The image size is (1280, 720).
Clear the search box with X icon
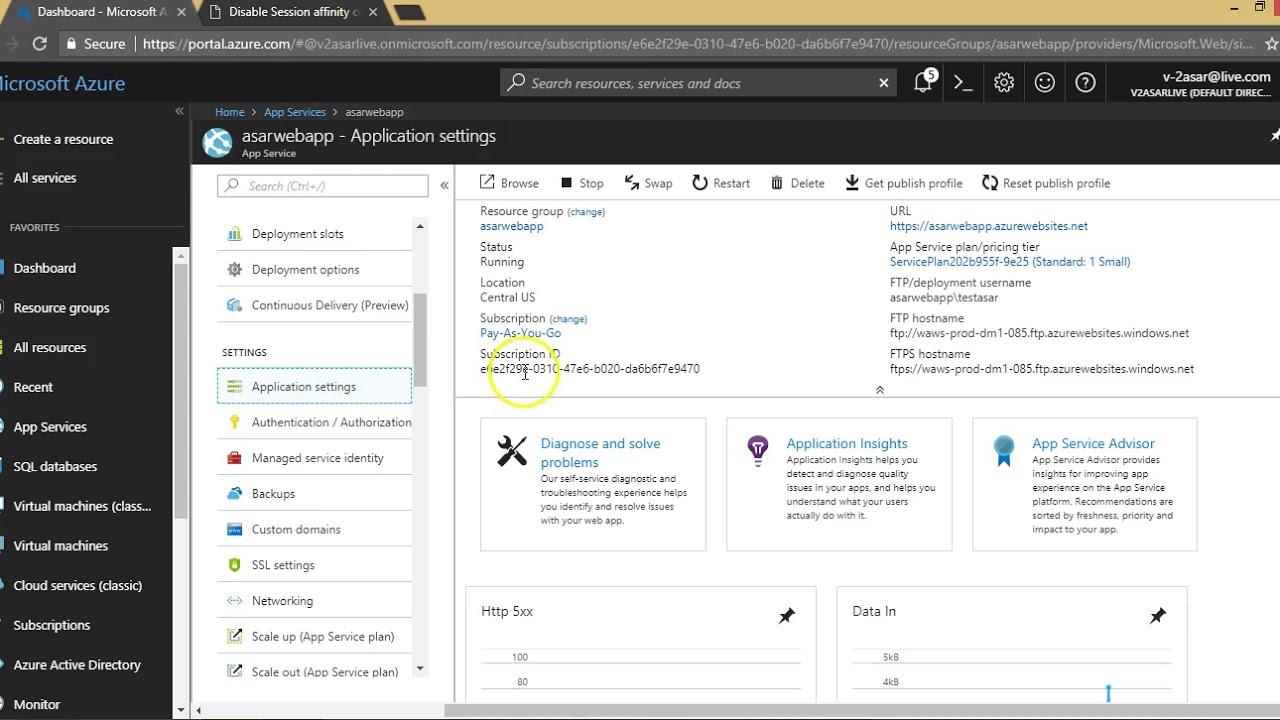coord(884,83)
